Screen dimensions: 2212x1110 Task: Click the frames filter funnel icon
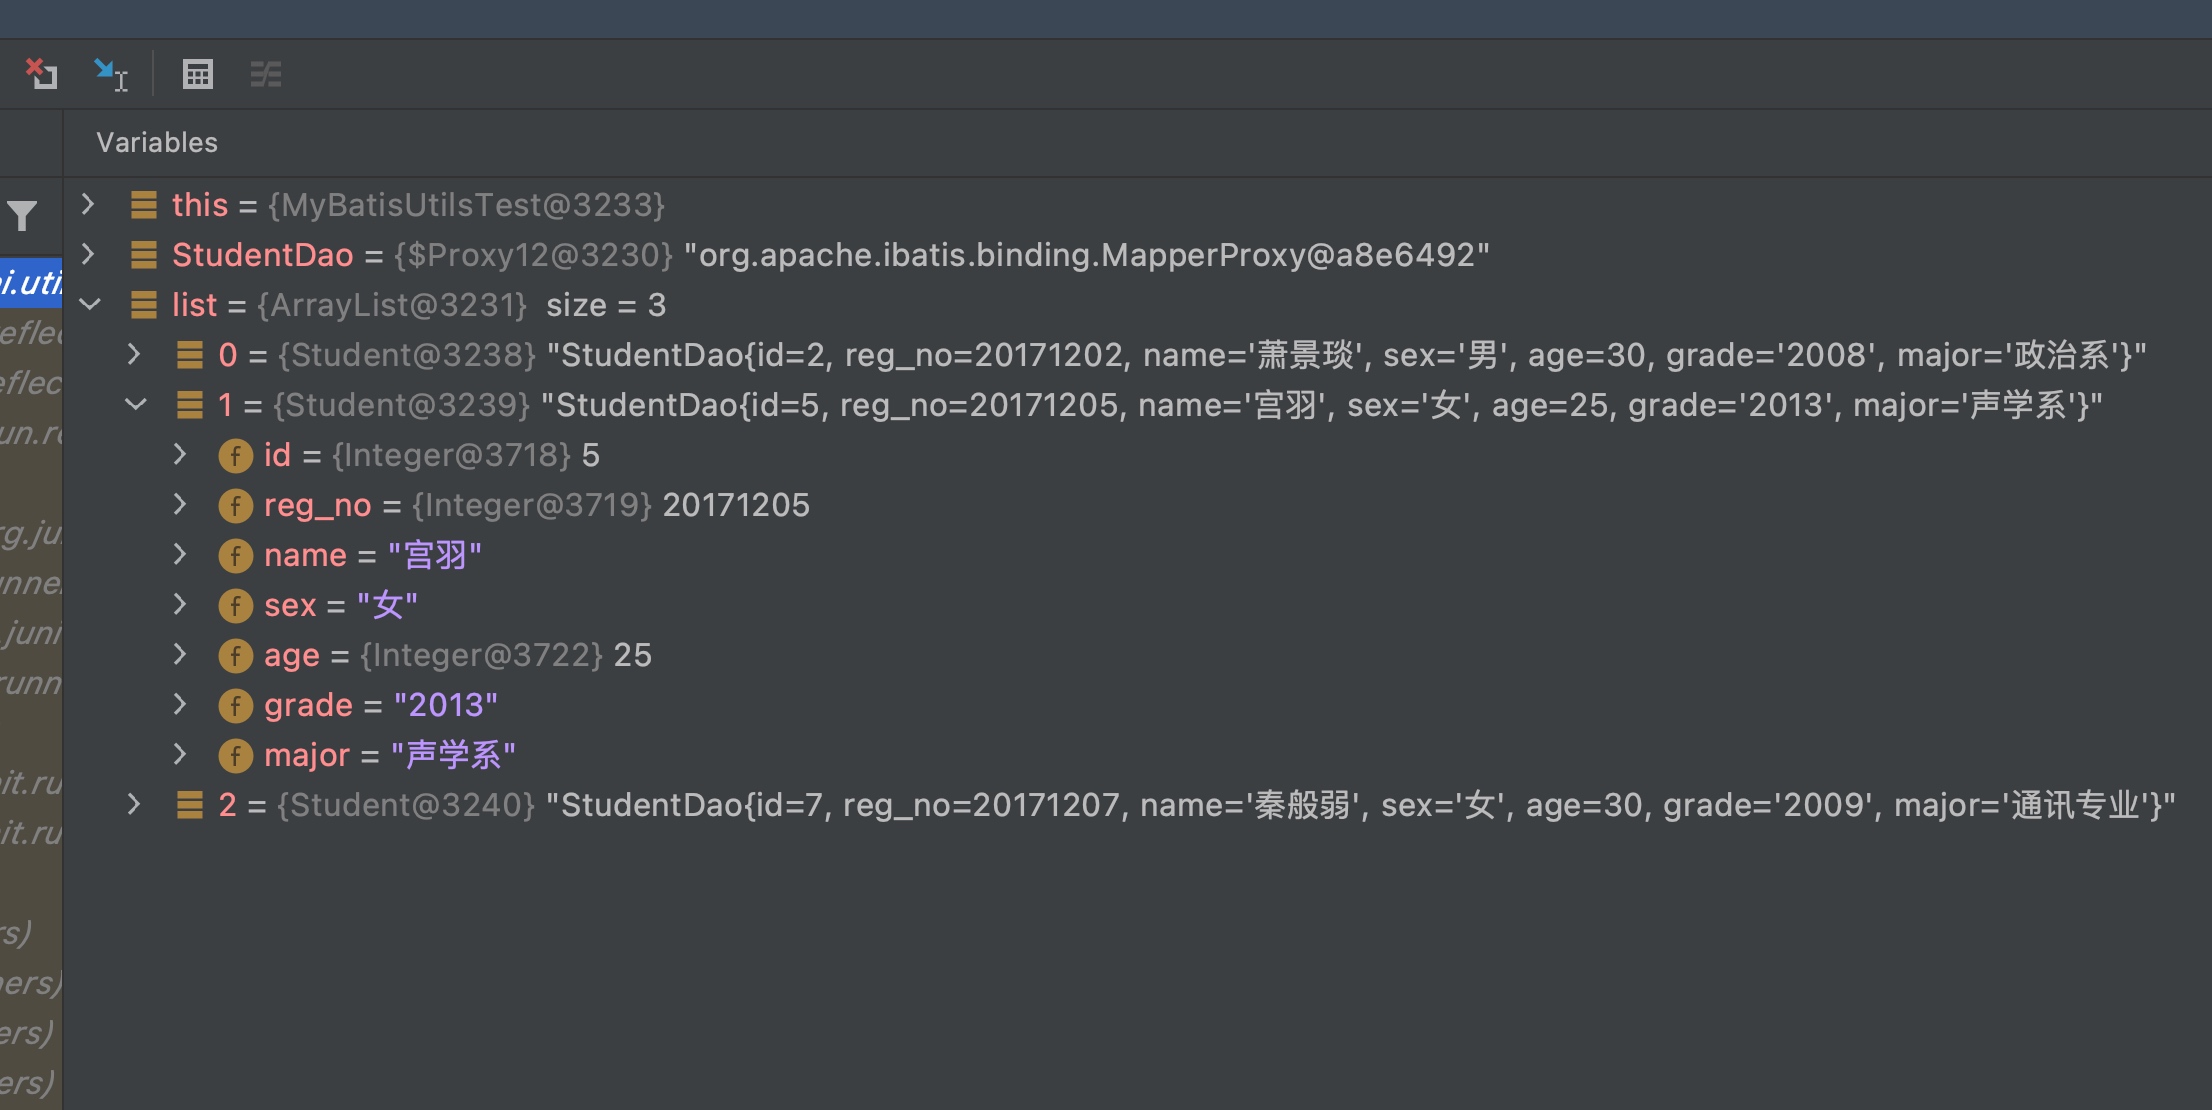pyautogui.click(x=22, y=215)
